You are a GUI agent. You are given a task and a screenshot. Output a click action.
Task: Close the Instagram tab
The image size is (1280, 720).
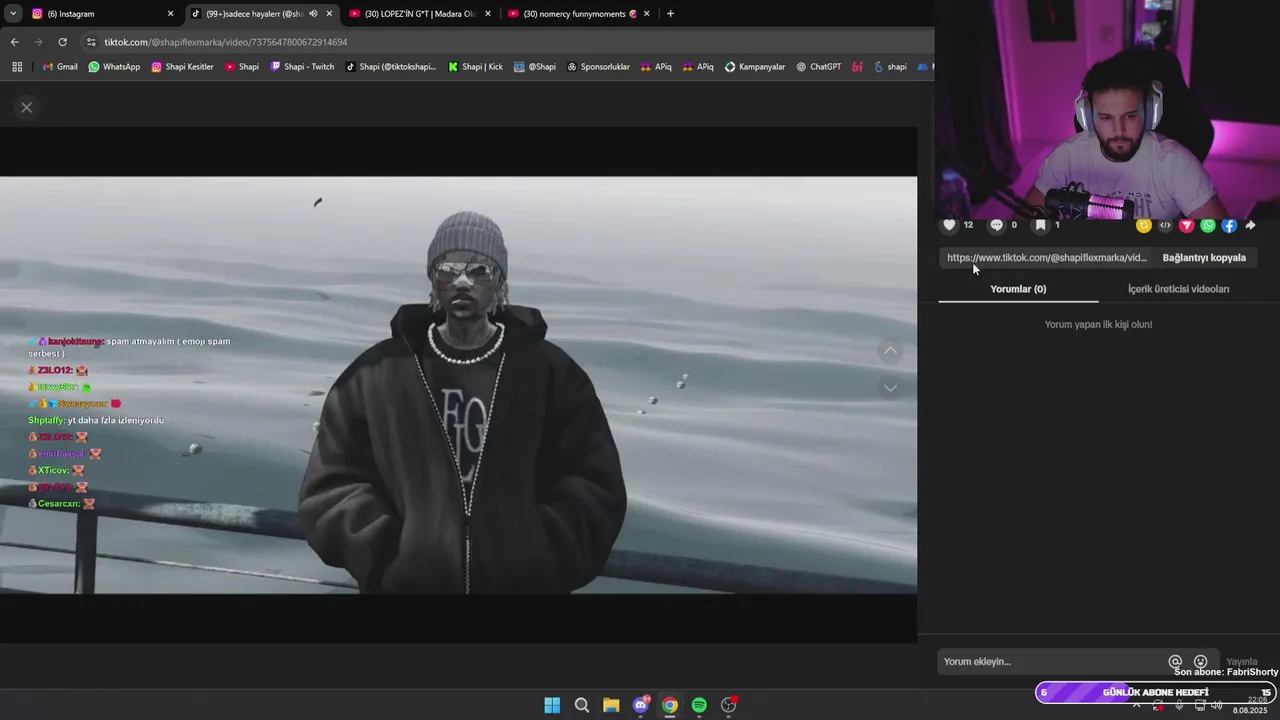[x=170, y=14]
